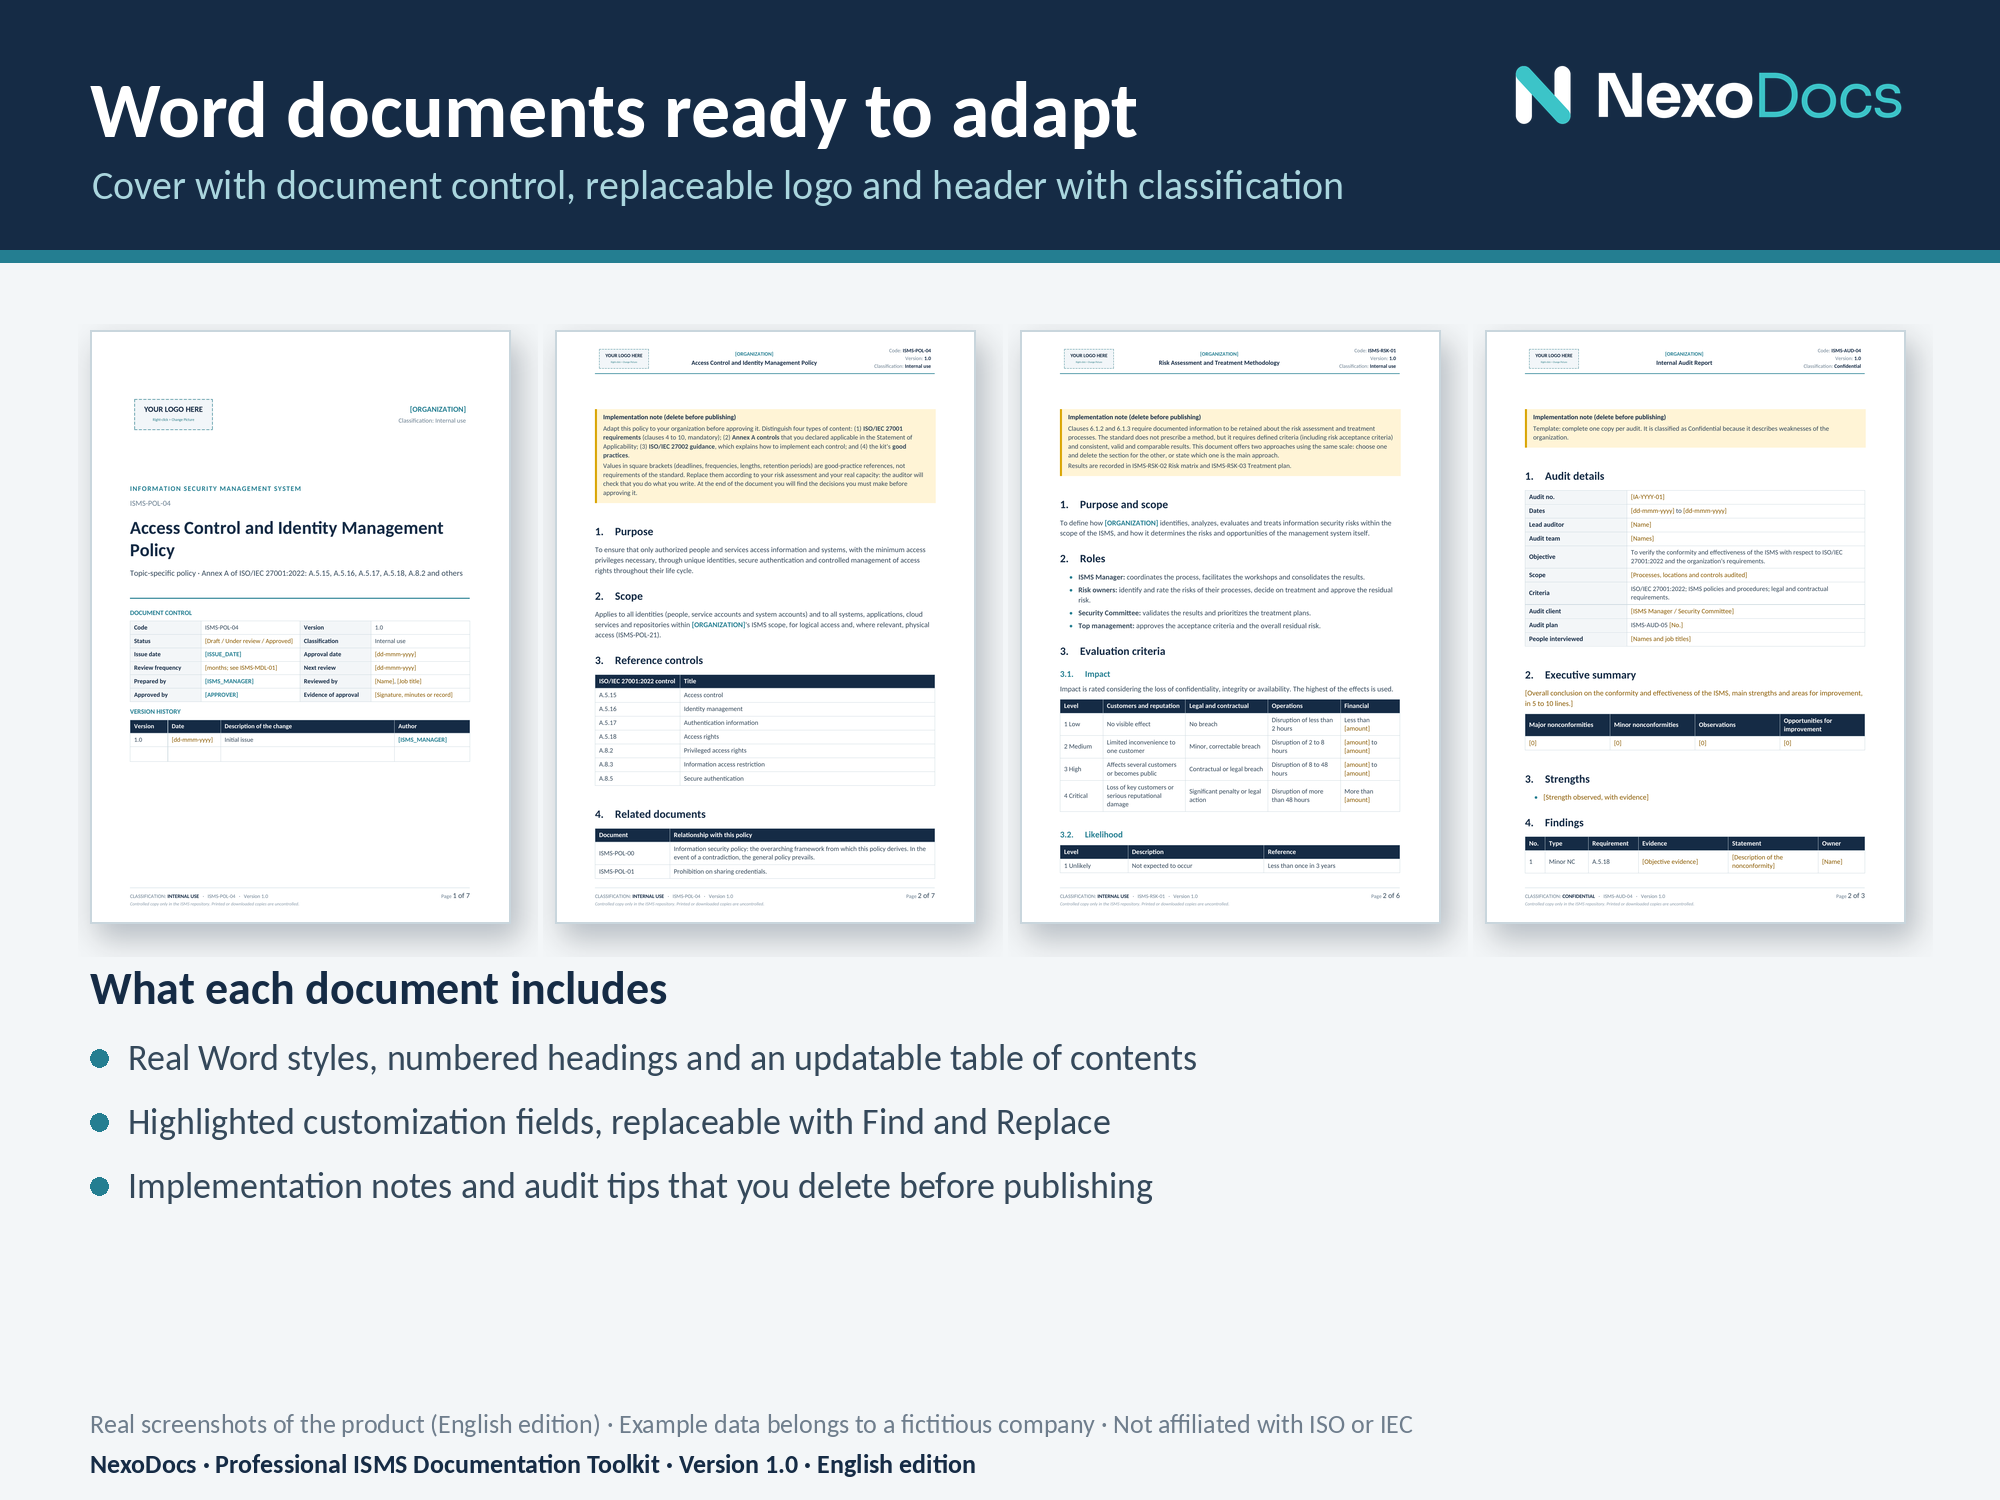This screenshot has width=2000, height=1500.
Task: Click the teal bullet dot before 'Implementation notes'
Action: (x=99, y=1186)
